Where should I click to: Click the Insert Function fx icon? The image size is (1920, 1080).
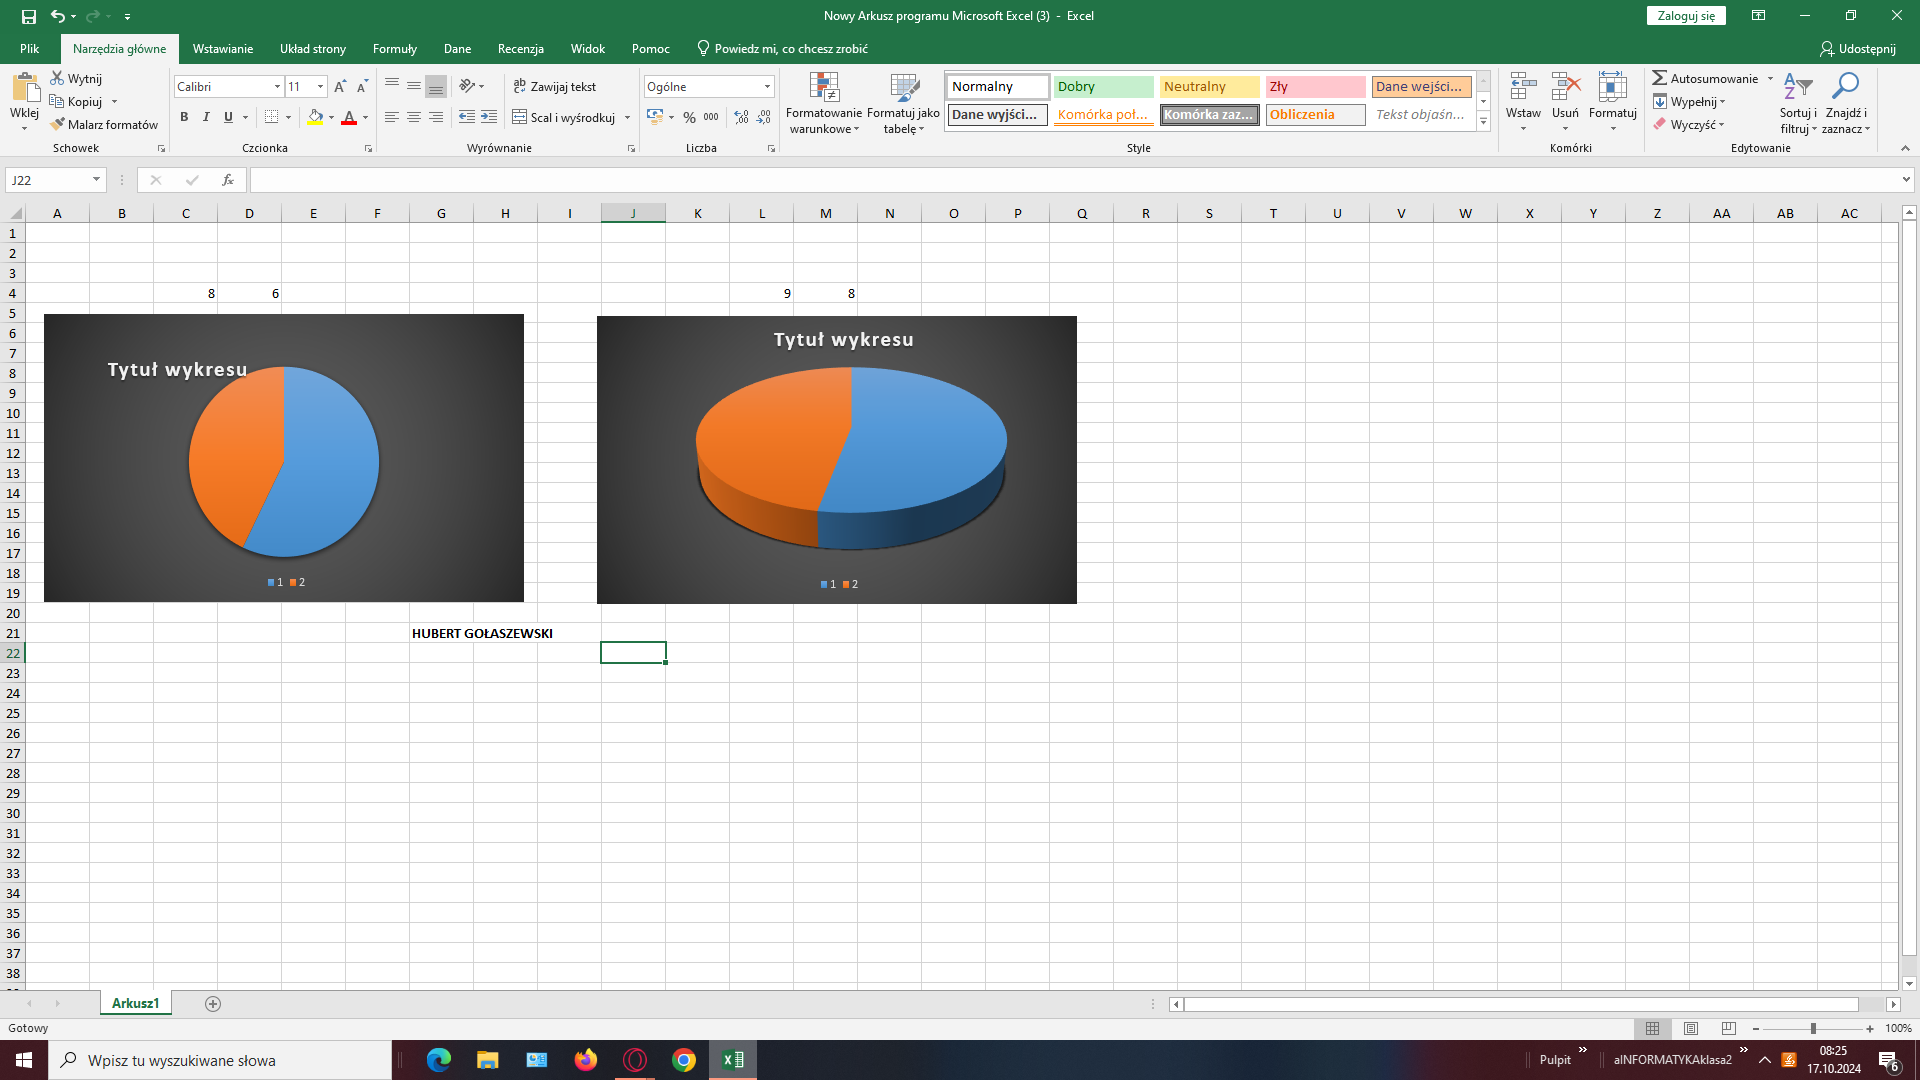click(x=228, y=180)
